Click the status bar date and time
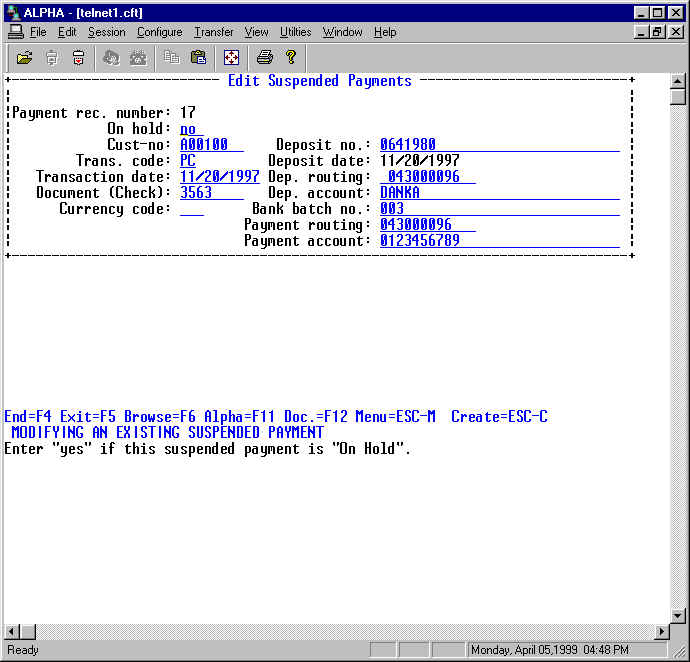The image size is (690, 662). coord(550,650)
